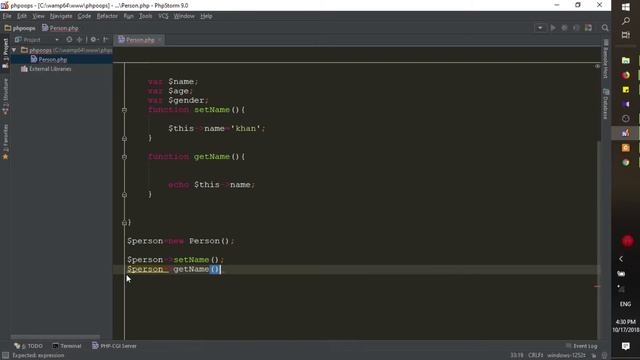Click the red error stripe mark on the scrollbar
640x360 pixels.
[x=597, y=287]
